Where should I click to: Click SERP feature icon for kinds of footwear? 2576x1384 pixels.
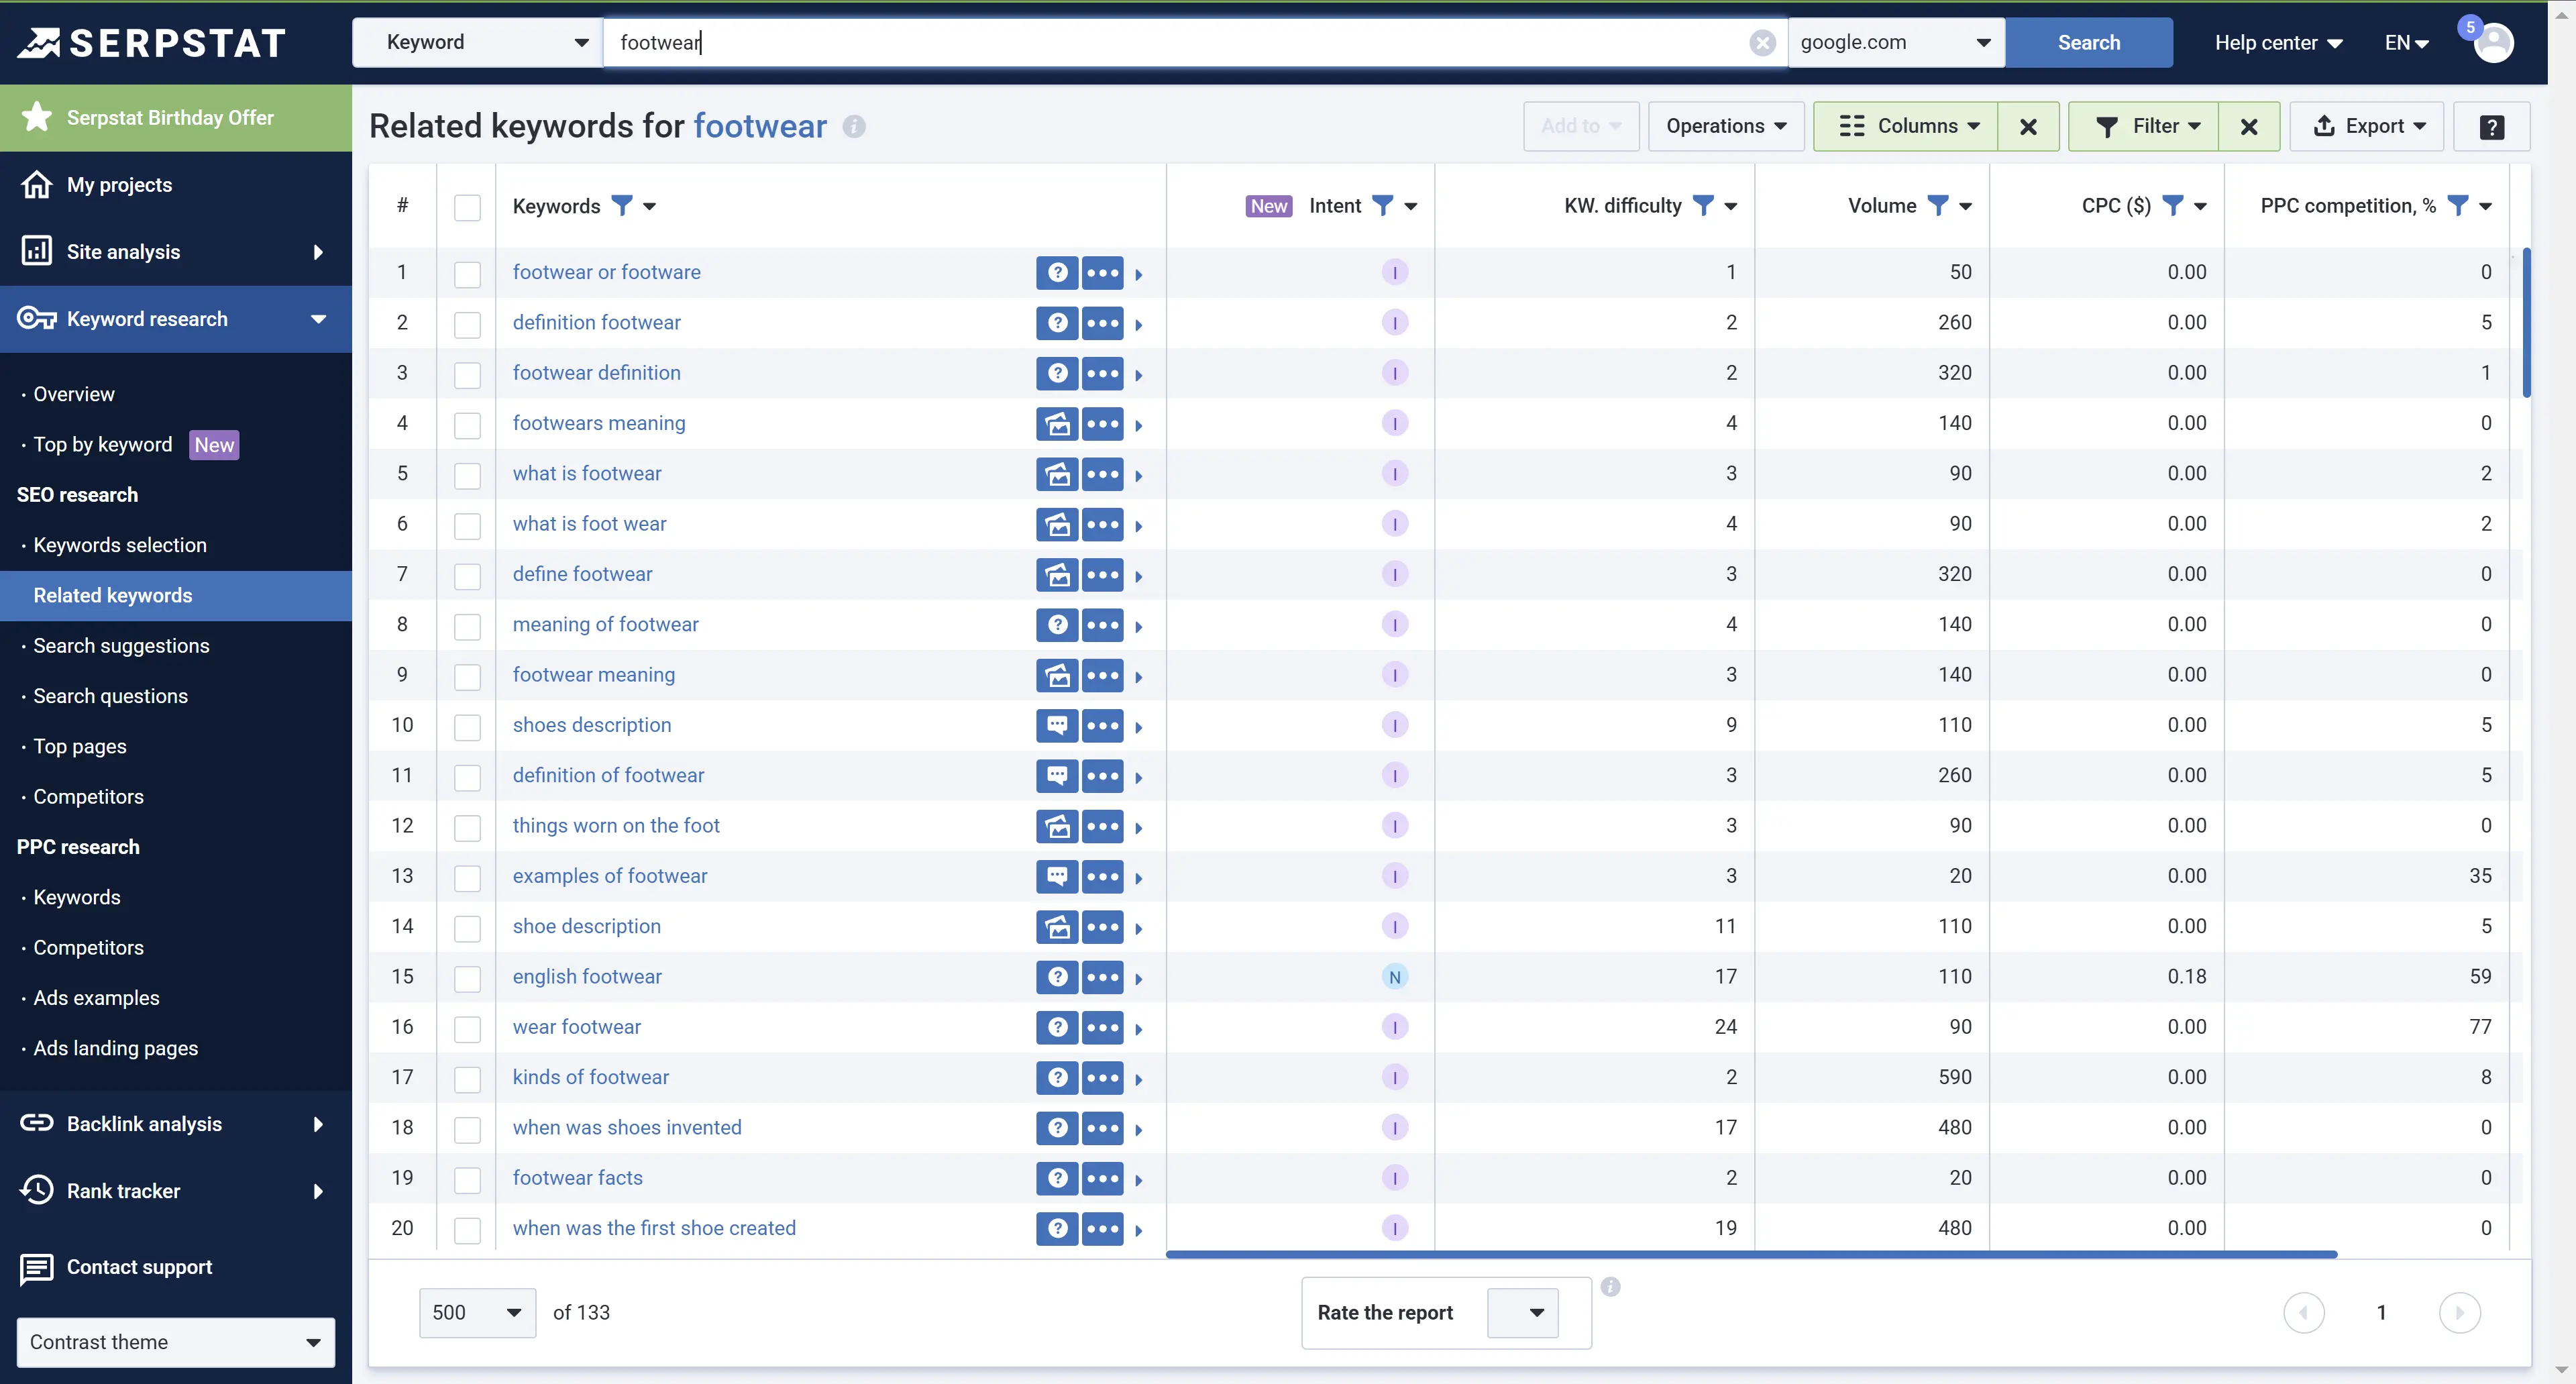point(1057,1077)
